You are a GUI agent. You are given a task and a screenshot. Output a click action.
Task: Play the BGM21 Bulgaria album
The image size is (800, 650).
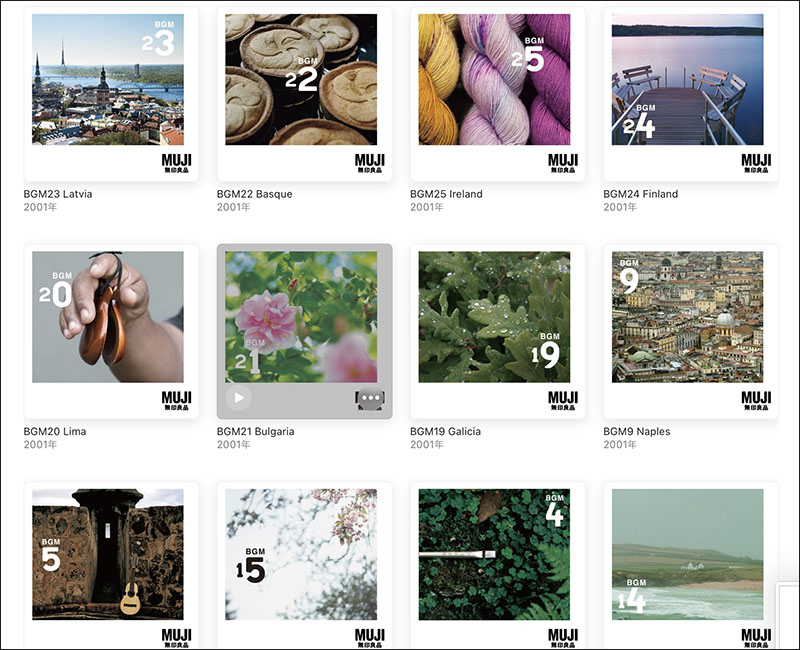(238, 397)
